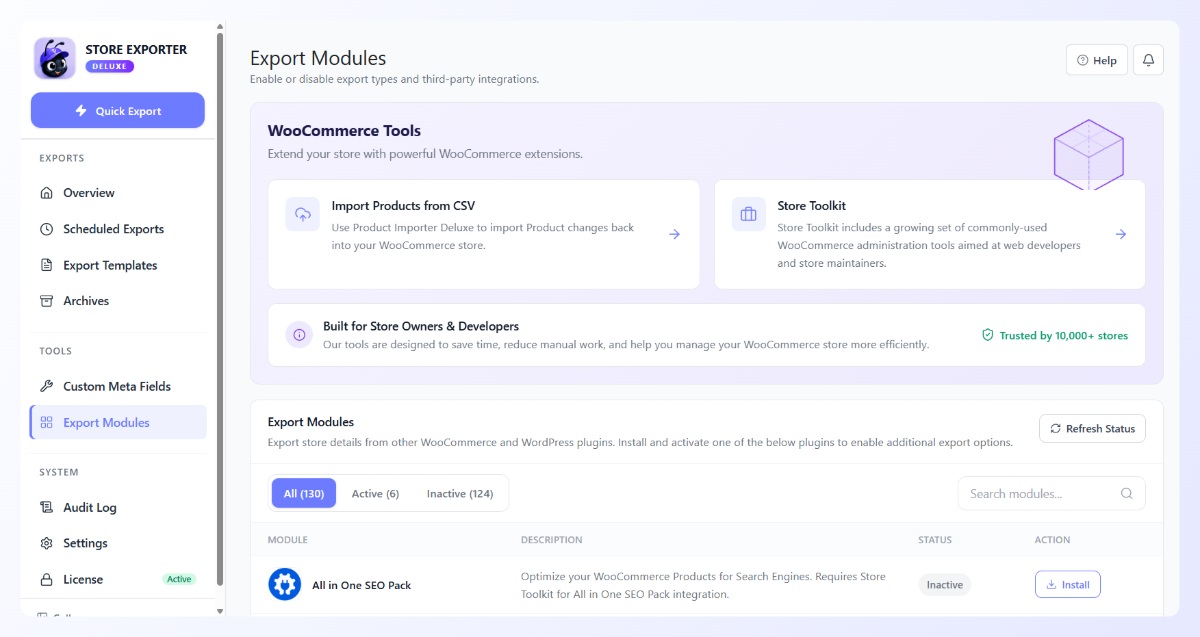Click the Export Modules grid icon

click(x=46, y=422)
